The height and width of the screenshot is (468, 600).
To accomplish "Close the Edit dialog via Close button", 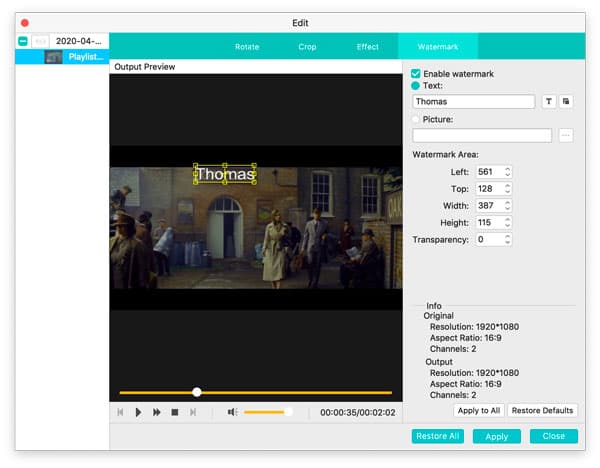I will 553,436.
